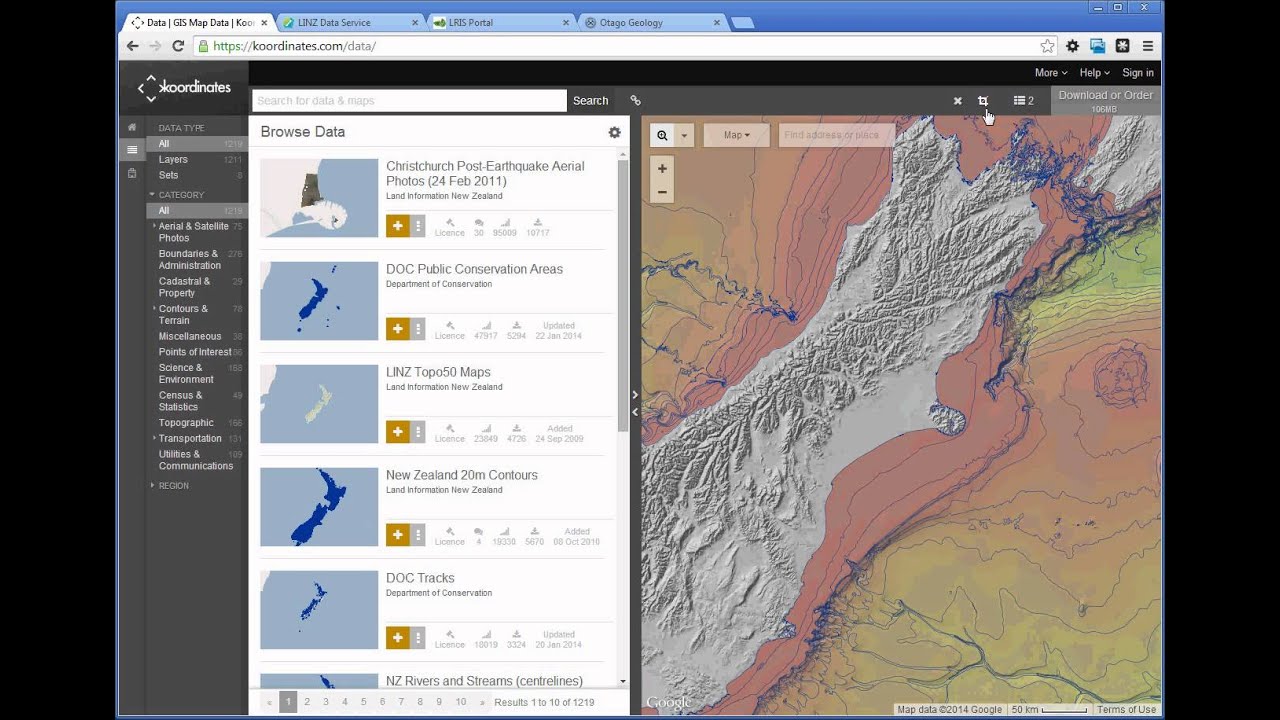Image resolution: width=1280 pixels, height=720 pixels.
Task: Open LINZ Topo50 Maps thumbnail
Action: tap(319, 404)
